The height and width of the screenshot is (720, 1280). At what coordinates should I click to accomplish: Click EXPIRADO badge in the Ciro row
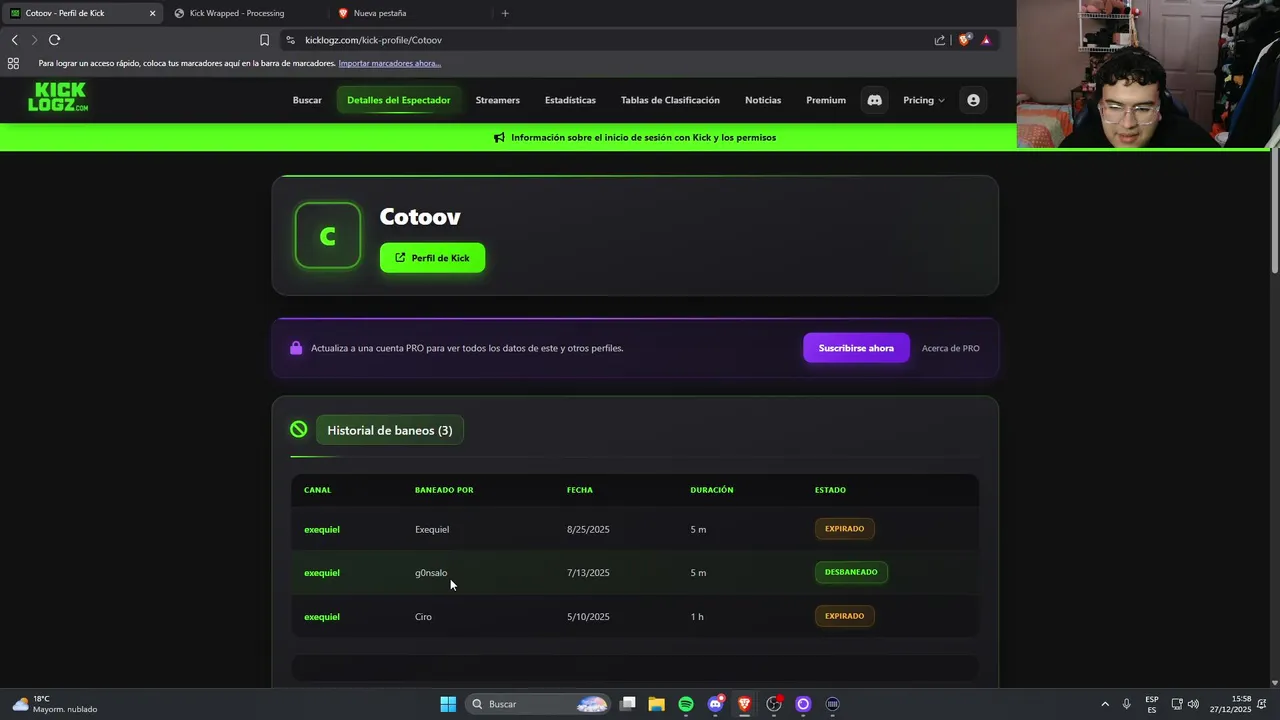[845, 616]
